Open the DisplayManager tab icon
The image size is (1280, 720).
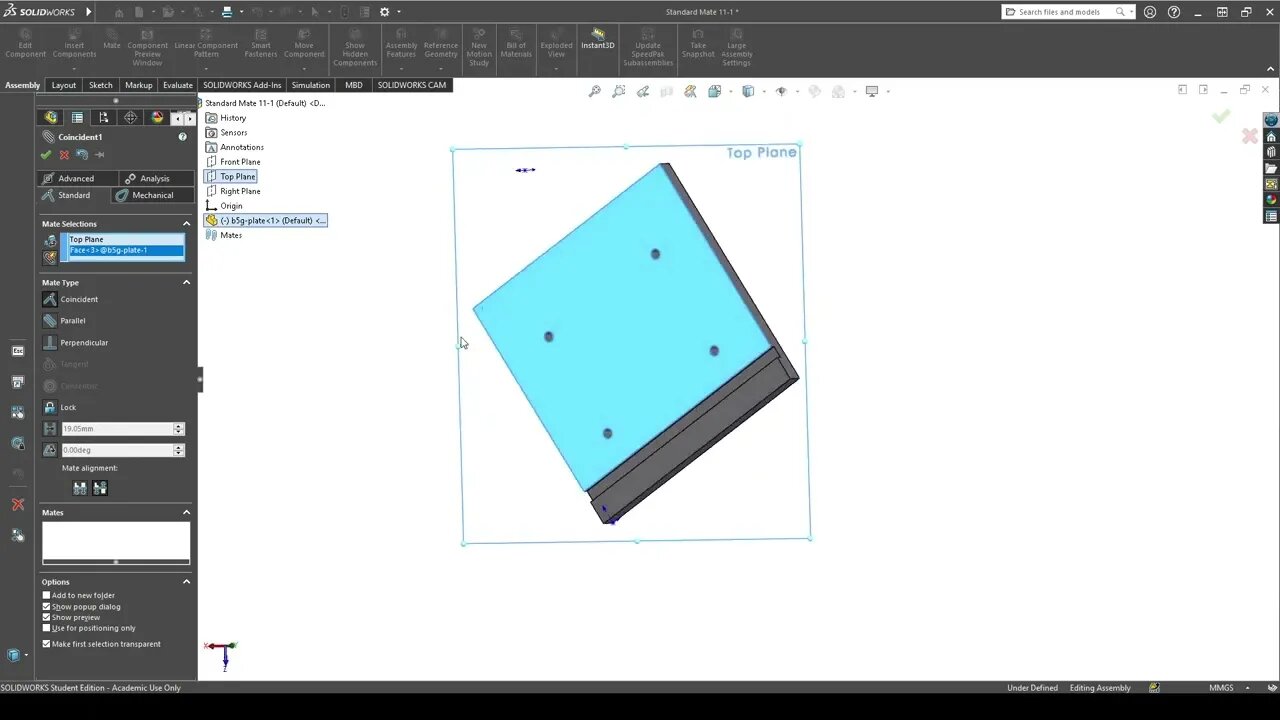[x=157, y=118]
